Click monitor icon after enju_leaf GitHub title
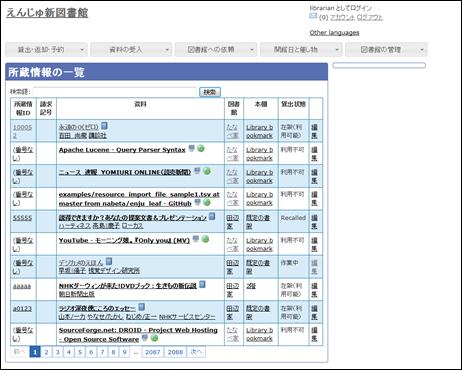This screenshot has width=462, height=370. (x=197, y=202)
